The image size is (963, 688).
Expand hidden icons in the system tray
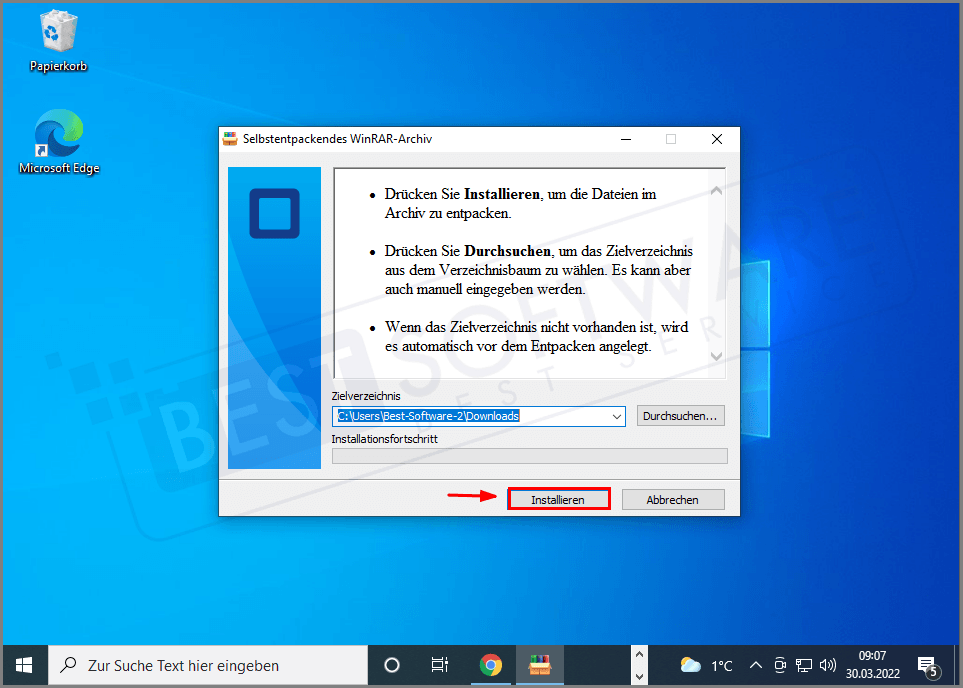[x=756, y=664]
